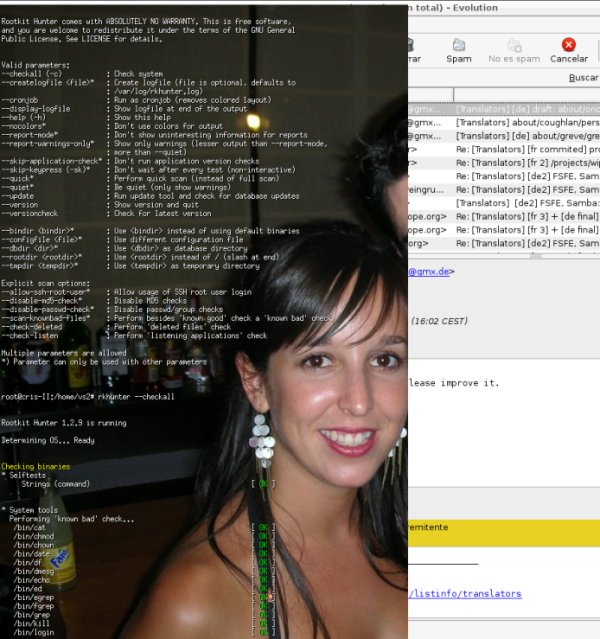Open the 'about/coughlan' Translators message
Image resolution: width=600 pixels, height=639 pixels.
pyautogui.click(x=526, y=121)
